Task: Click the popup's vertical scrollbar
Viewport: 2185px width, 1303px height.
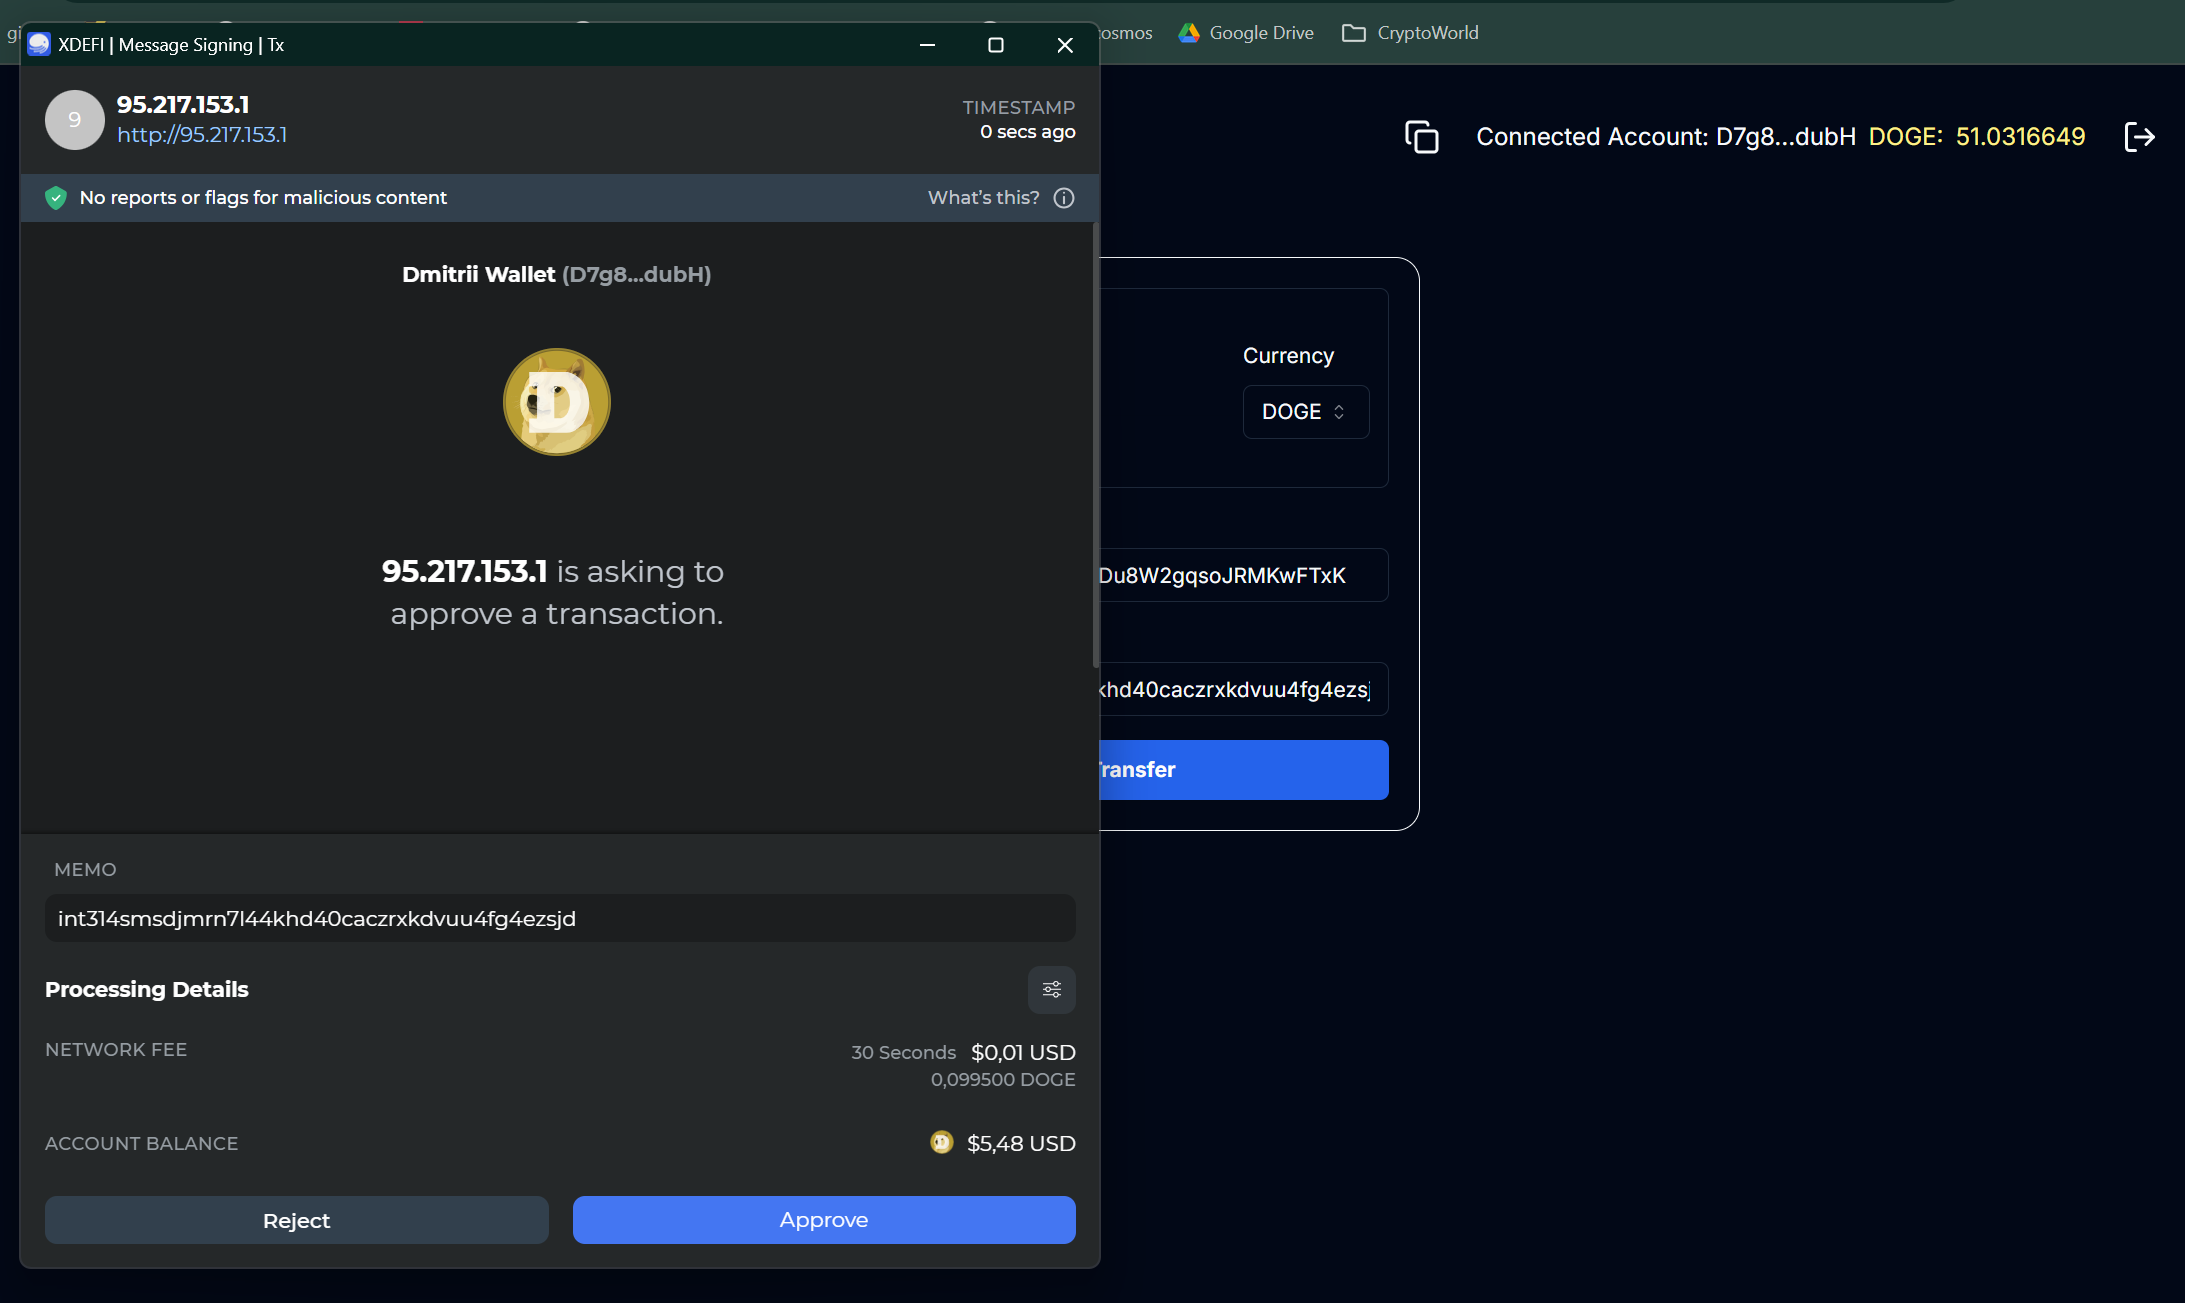Action: [x=1095, y=445]
